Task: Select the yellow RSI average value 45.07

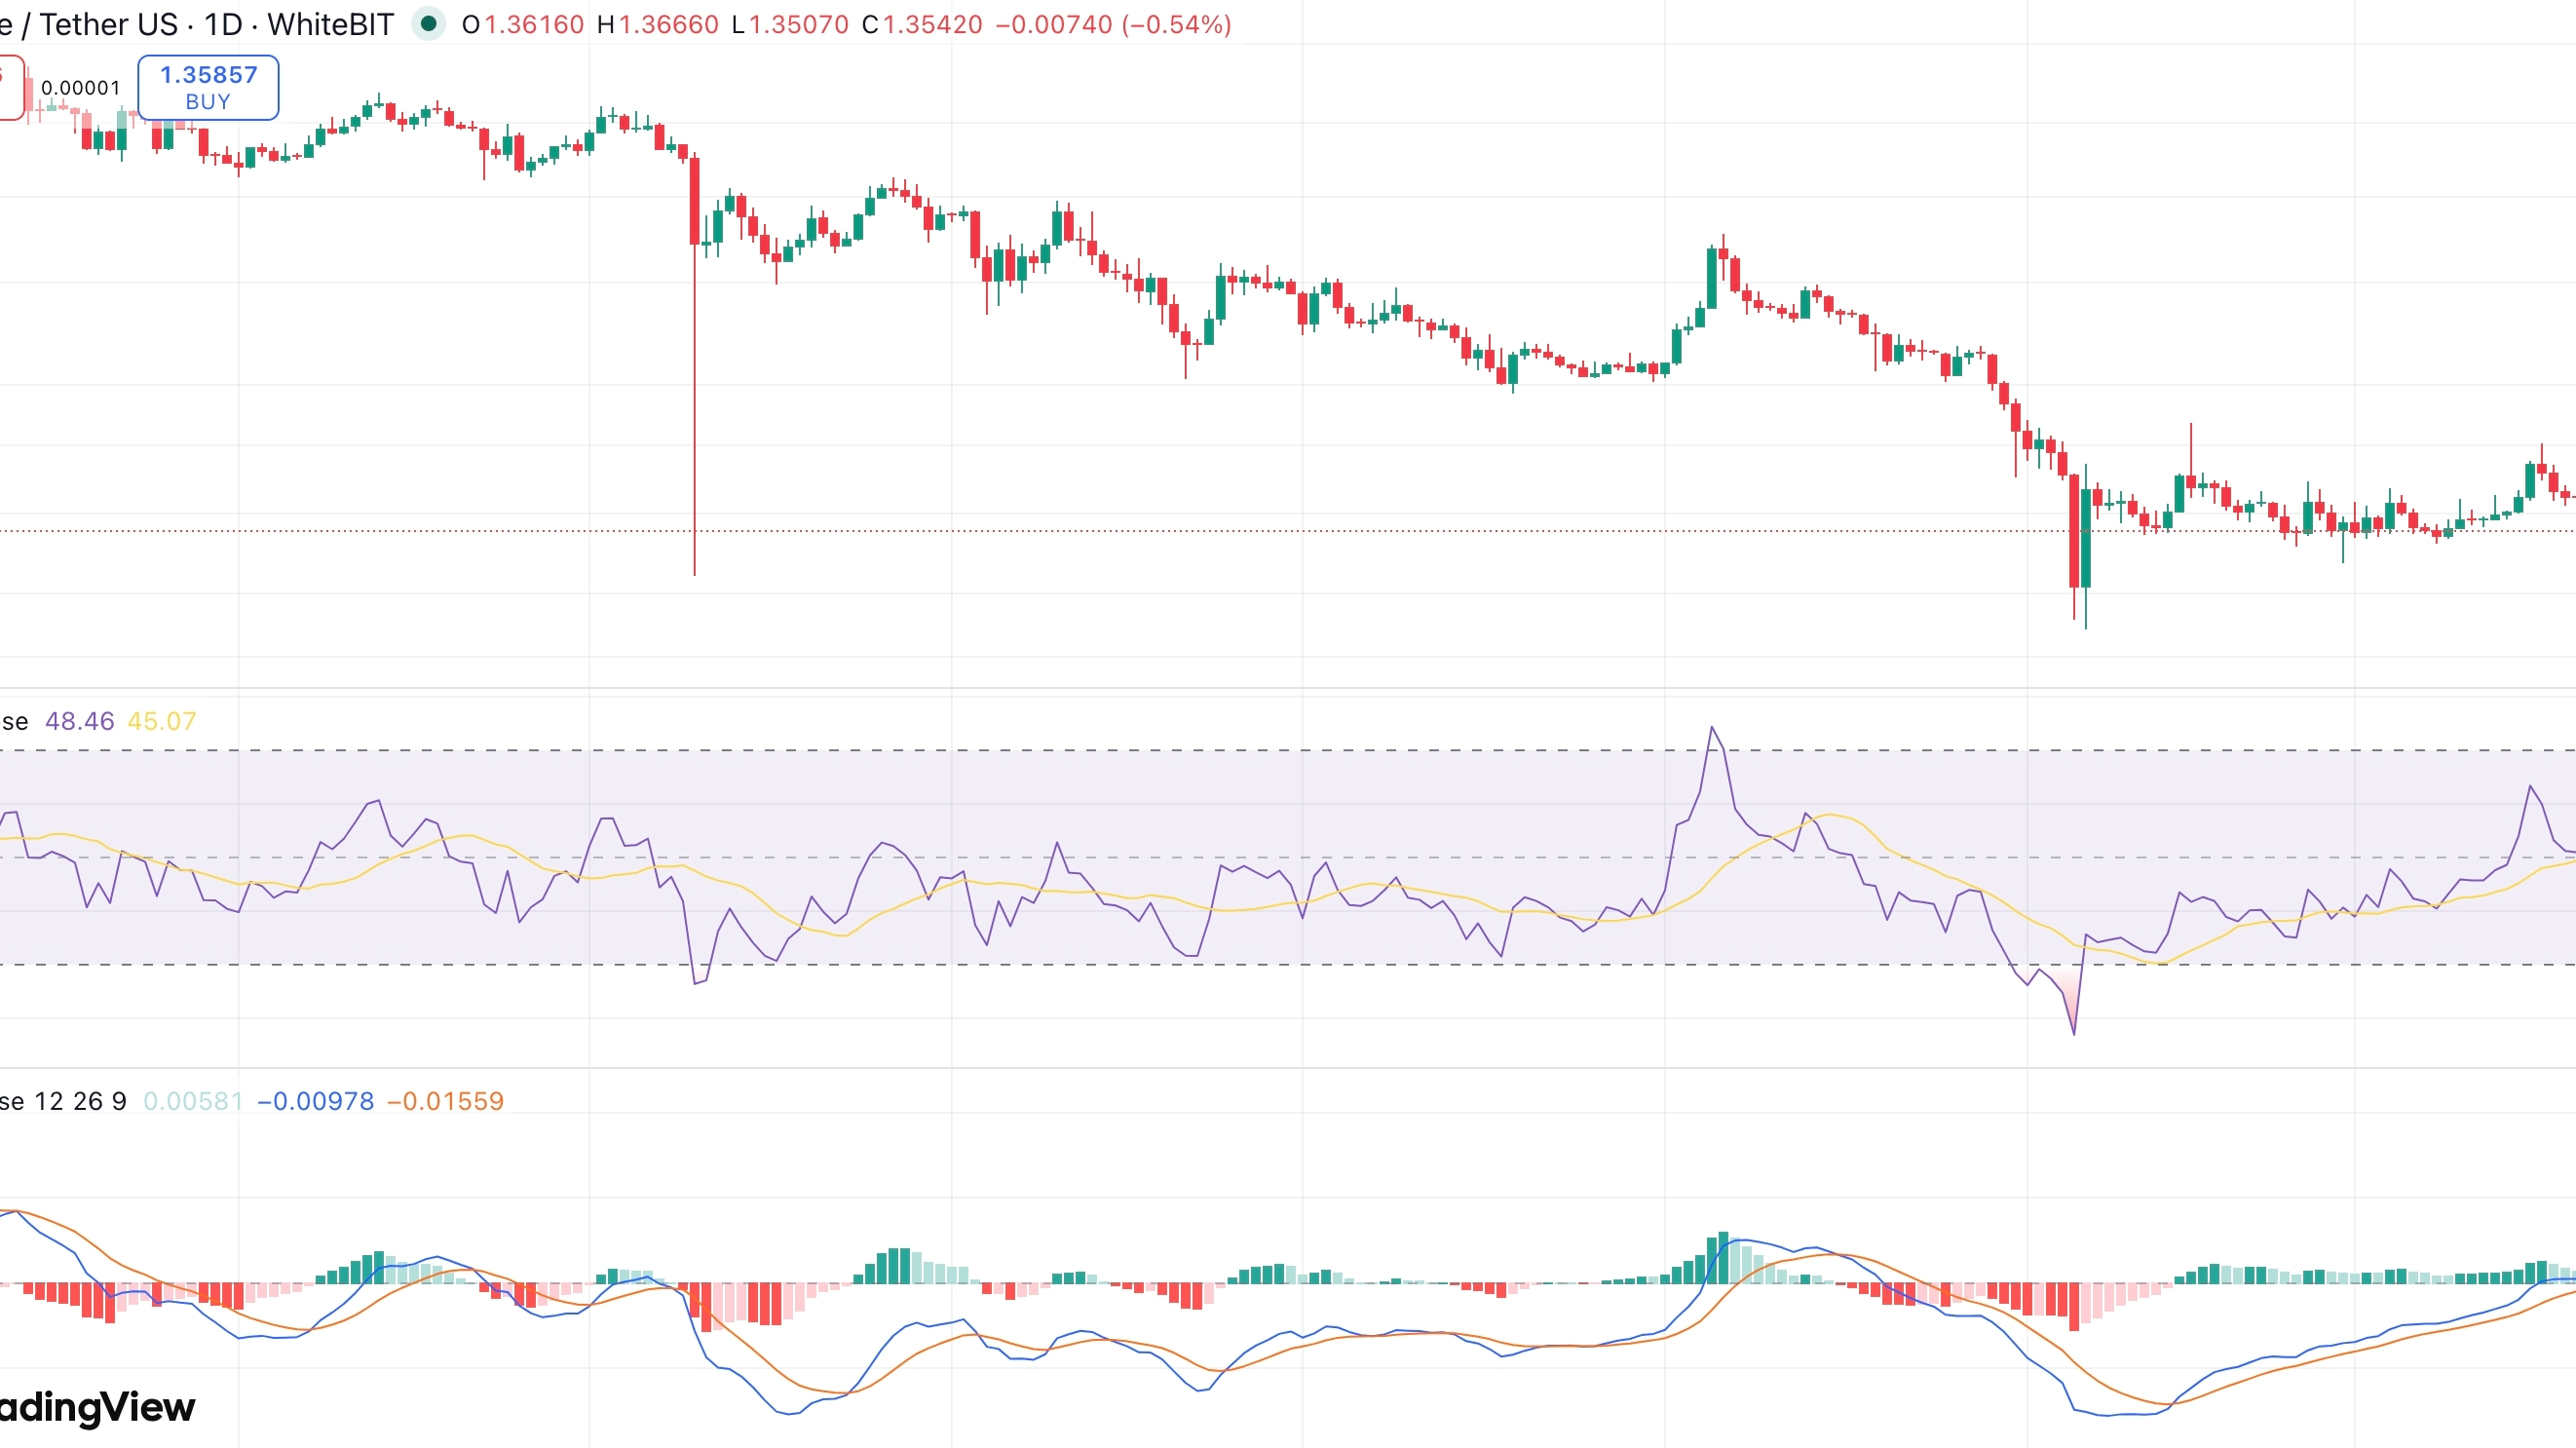Action: coord(161,721)
